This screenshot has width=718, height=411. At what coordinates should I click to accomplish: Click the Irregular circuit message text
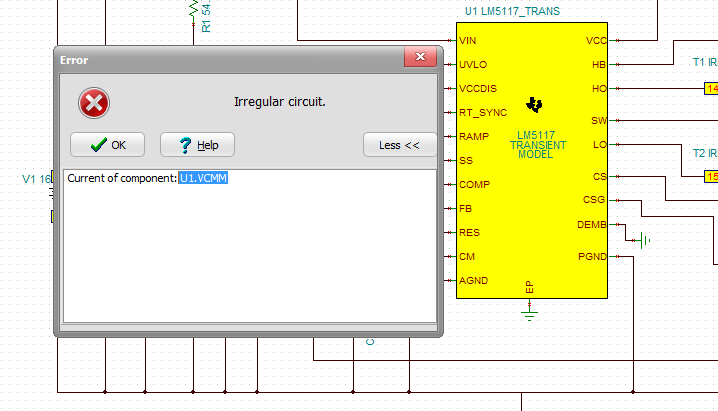click(280, 102)
